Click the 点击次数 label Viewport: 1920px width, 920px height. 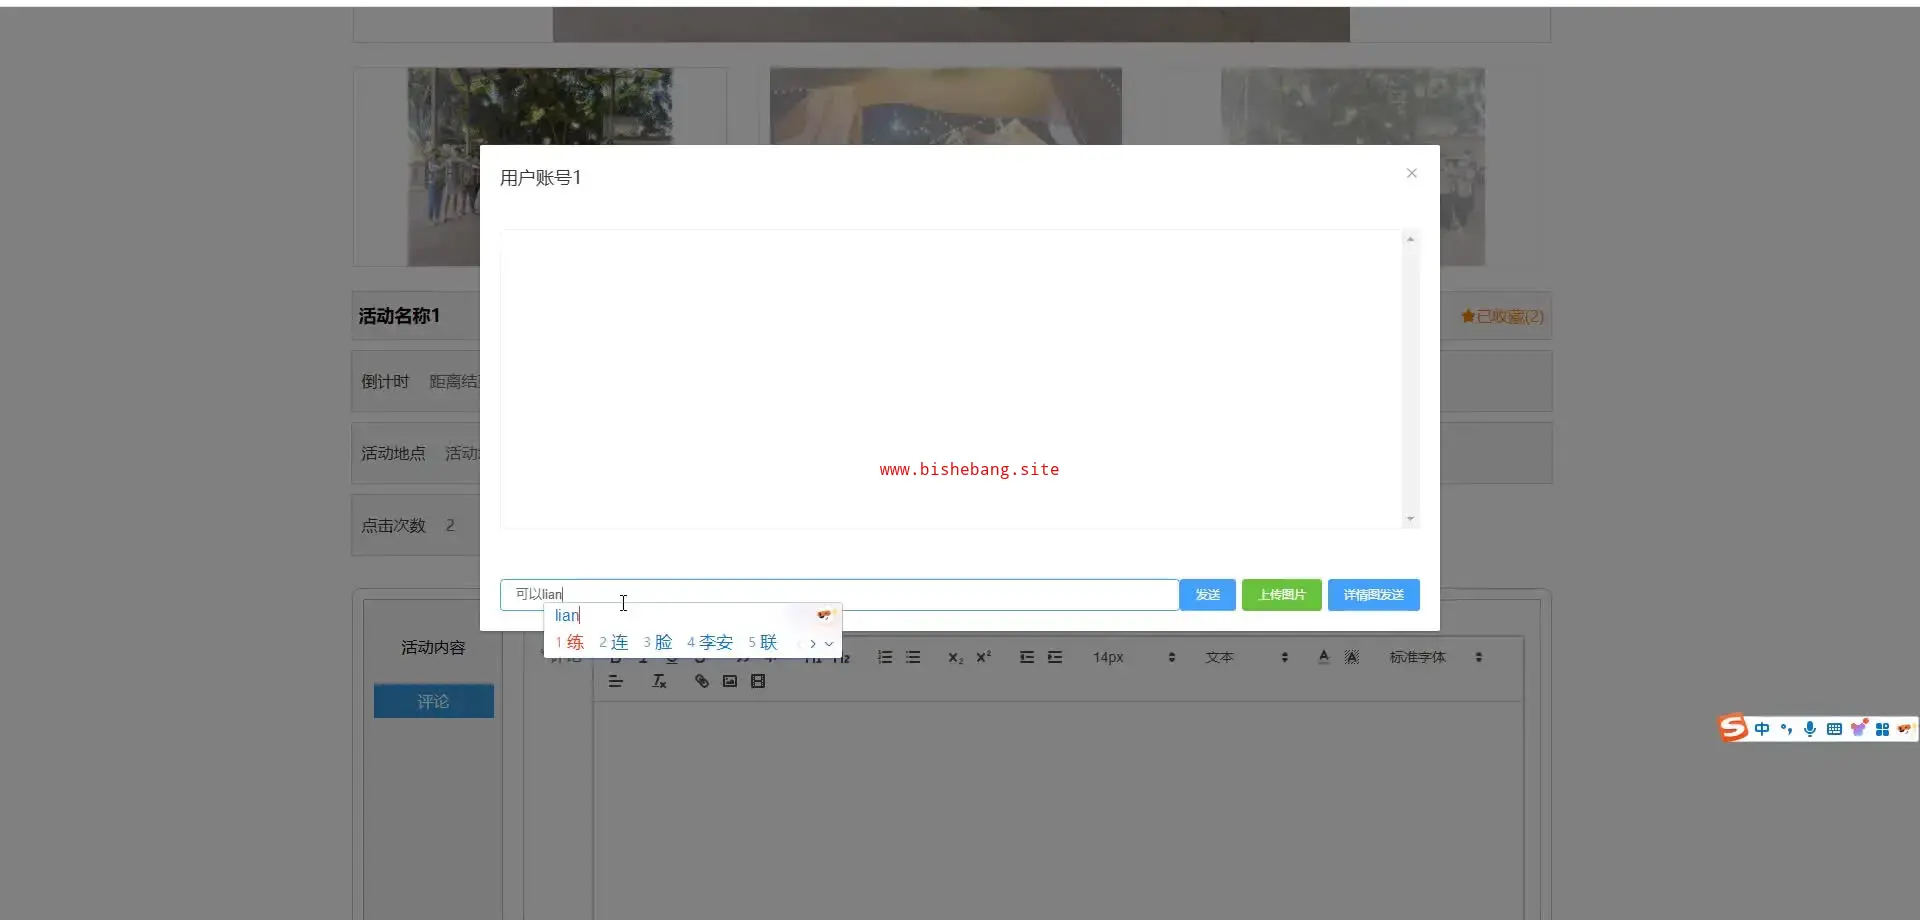tap(393, 526)
